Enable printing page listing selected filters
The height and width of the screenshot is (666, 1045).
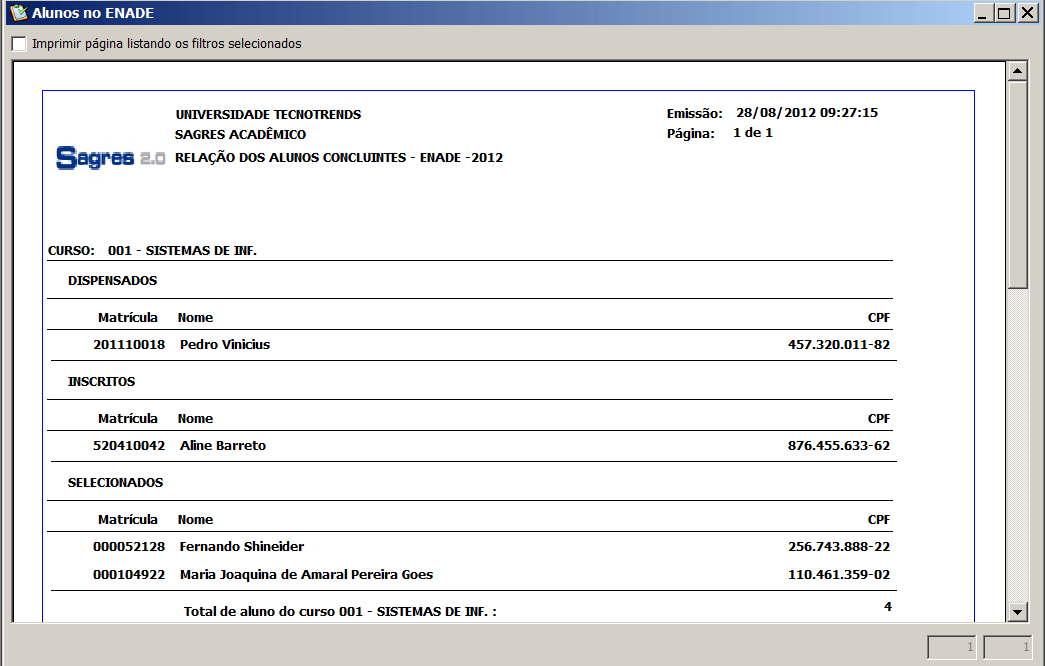click(x=19, y=44)
